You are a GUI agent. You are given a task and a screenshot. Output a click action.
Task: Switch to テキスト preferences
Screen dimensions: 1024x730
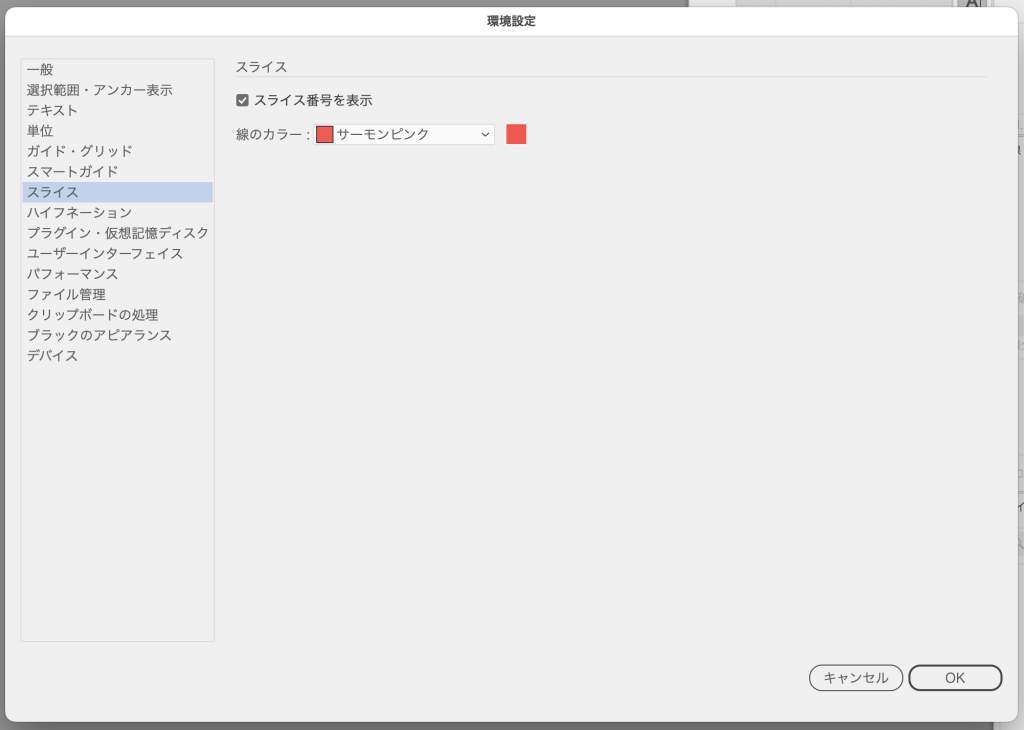tap(53, 110)
